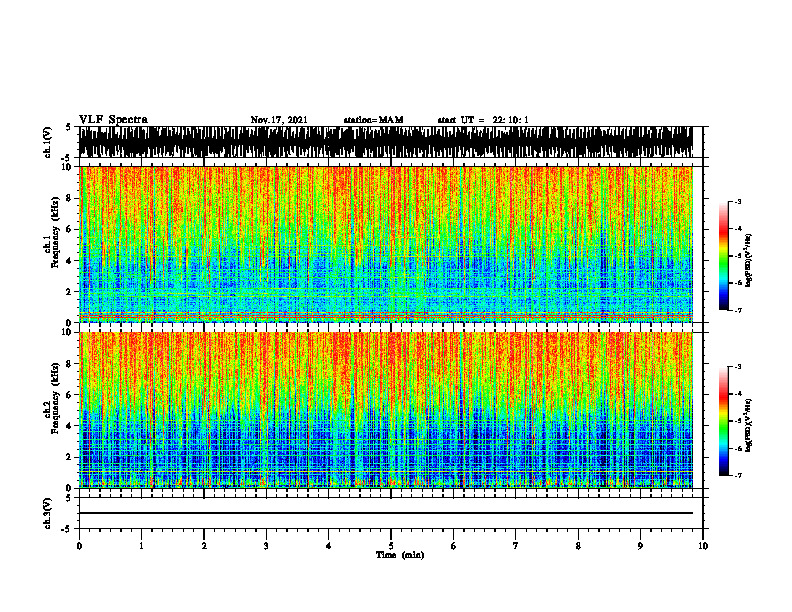Click the log(PSD) label beside ch.1 colorbar
The width and height of the screenshot is (792, 612).
(749, 261)
